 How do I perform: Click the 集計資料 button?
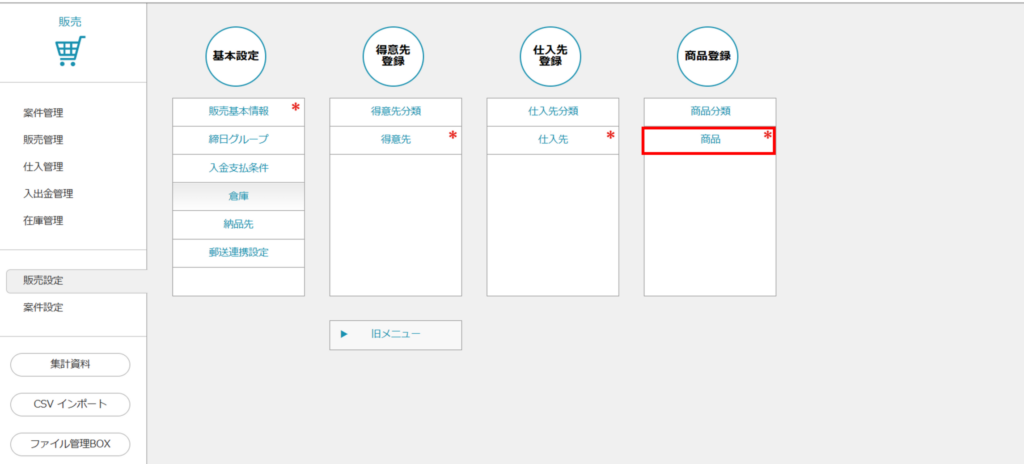point(70,364)
